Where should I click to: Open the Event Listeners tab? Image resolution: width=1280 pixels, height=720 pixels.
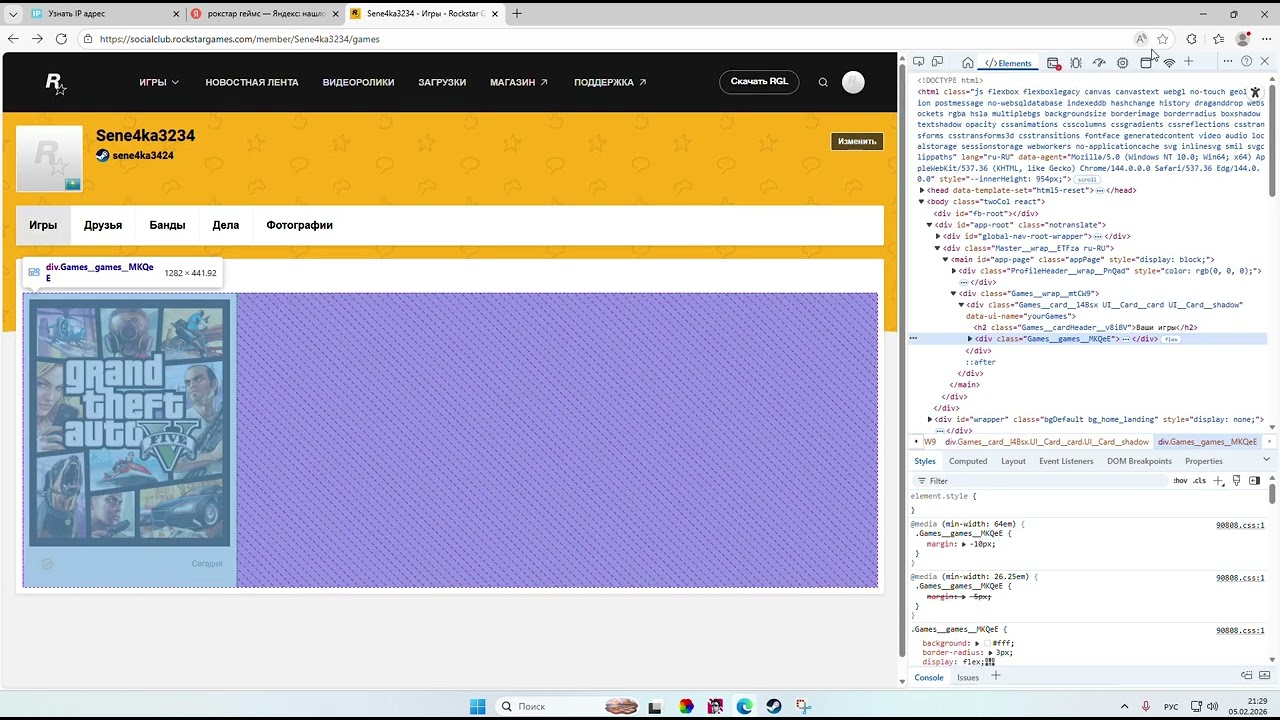coord(1066,461)
